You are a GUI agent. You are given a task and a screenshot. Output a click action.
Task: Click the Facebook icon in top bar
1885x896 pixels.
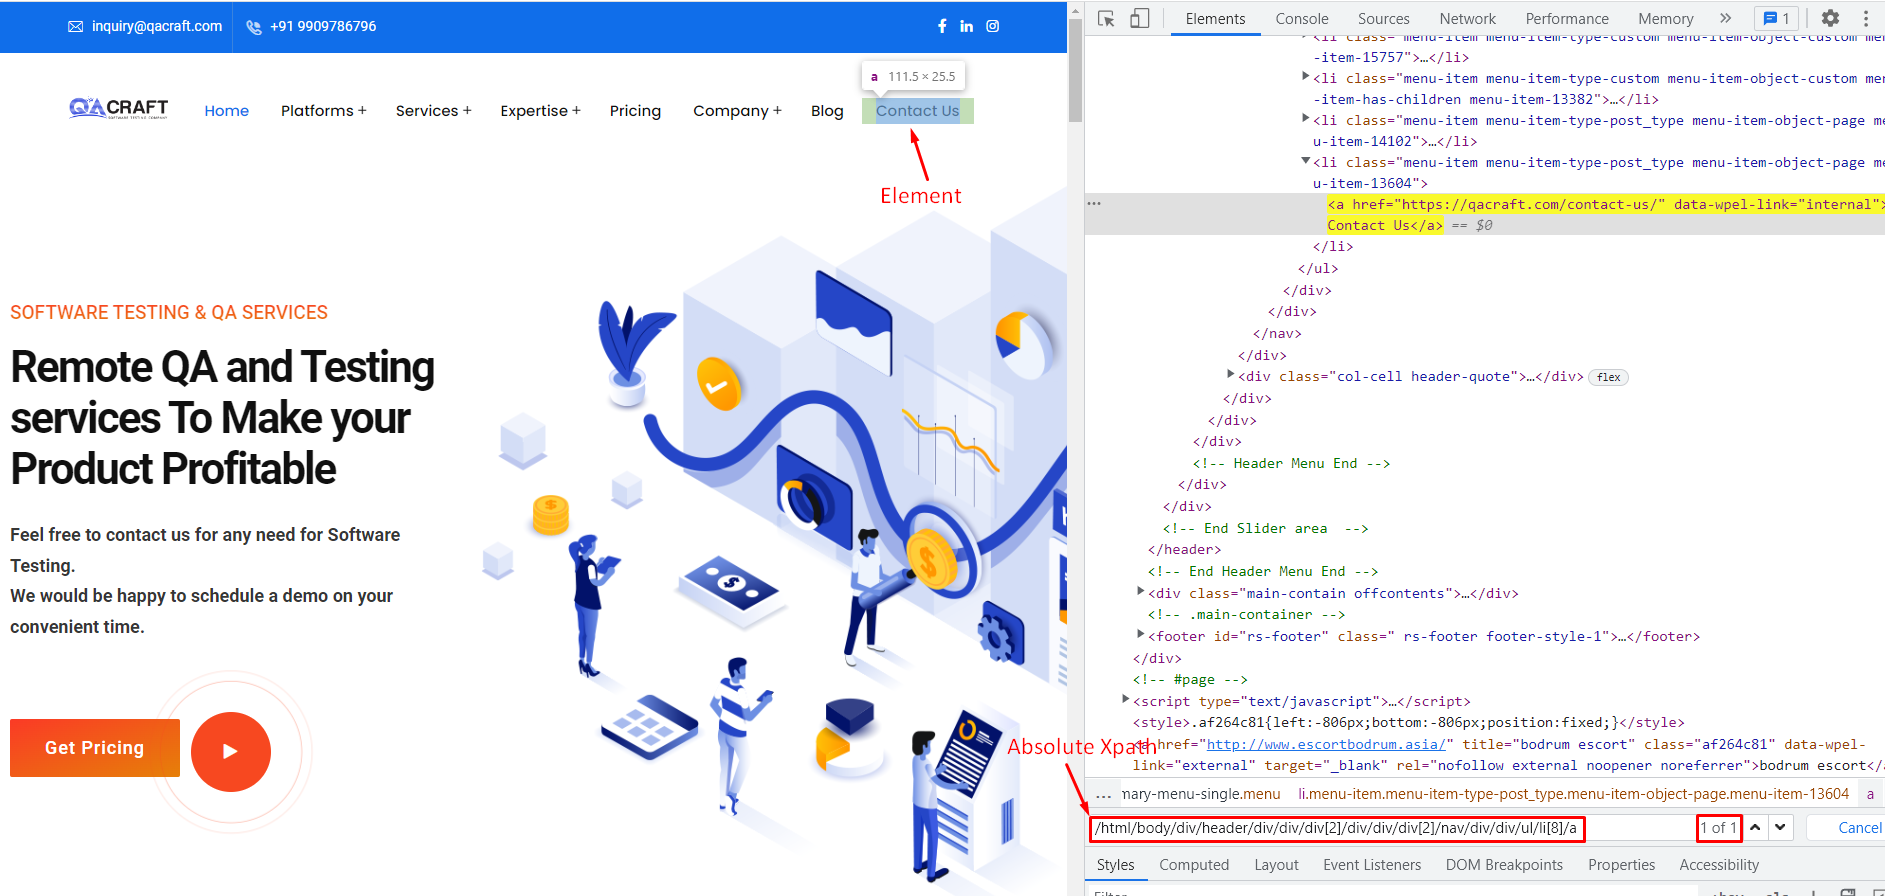point(942,26)
